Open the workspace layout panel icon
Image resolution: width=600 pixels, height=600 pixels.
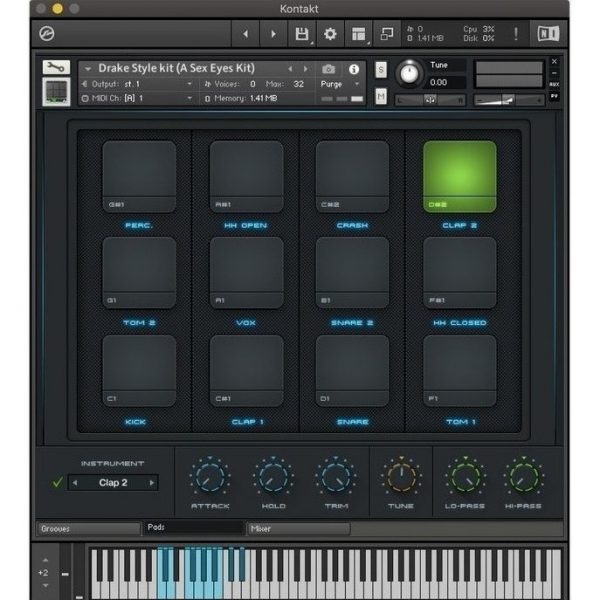[359, 34]
